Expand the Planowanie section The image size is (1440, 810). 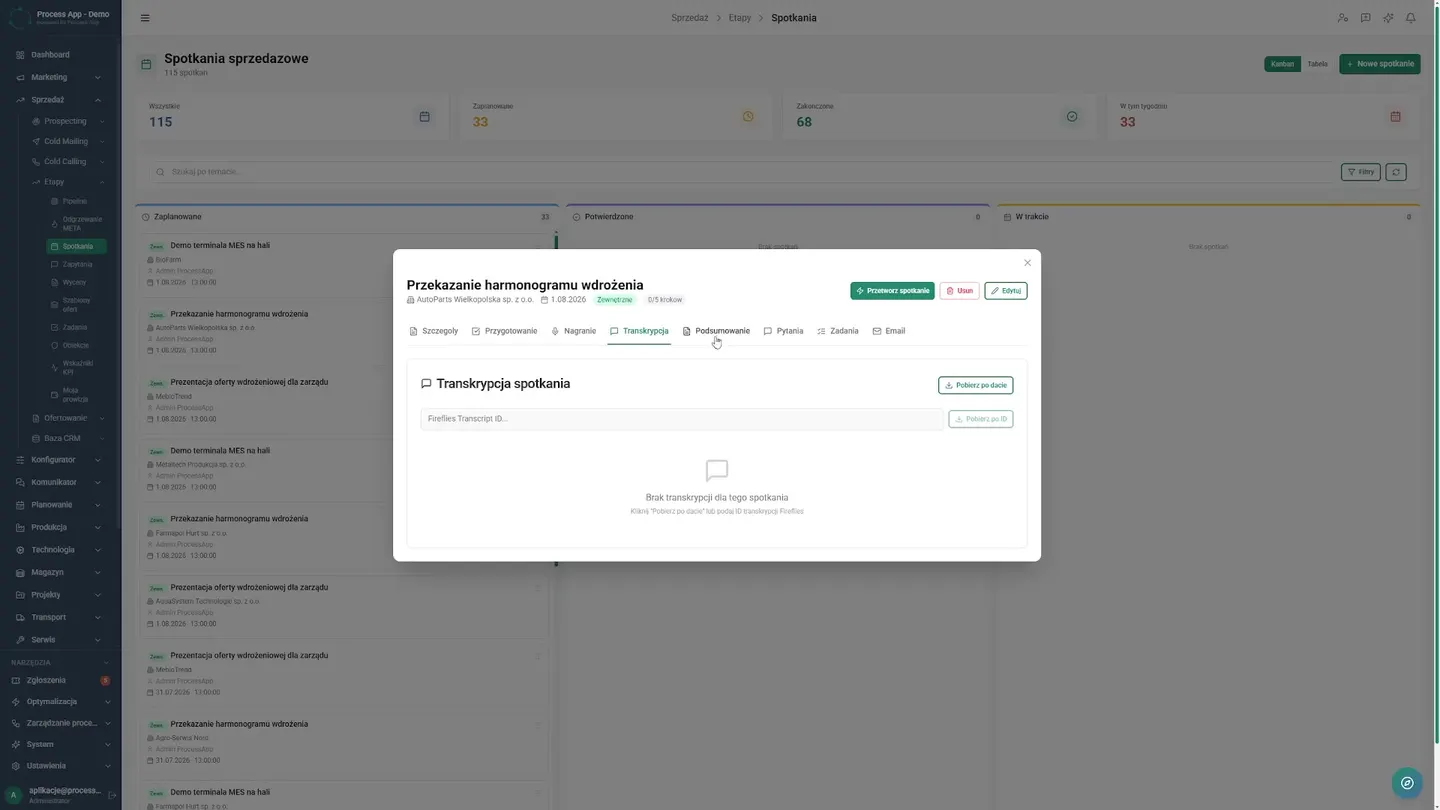(60, 505)
